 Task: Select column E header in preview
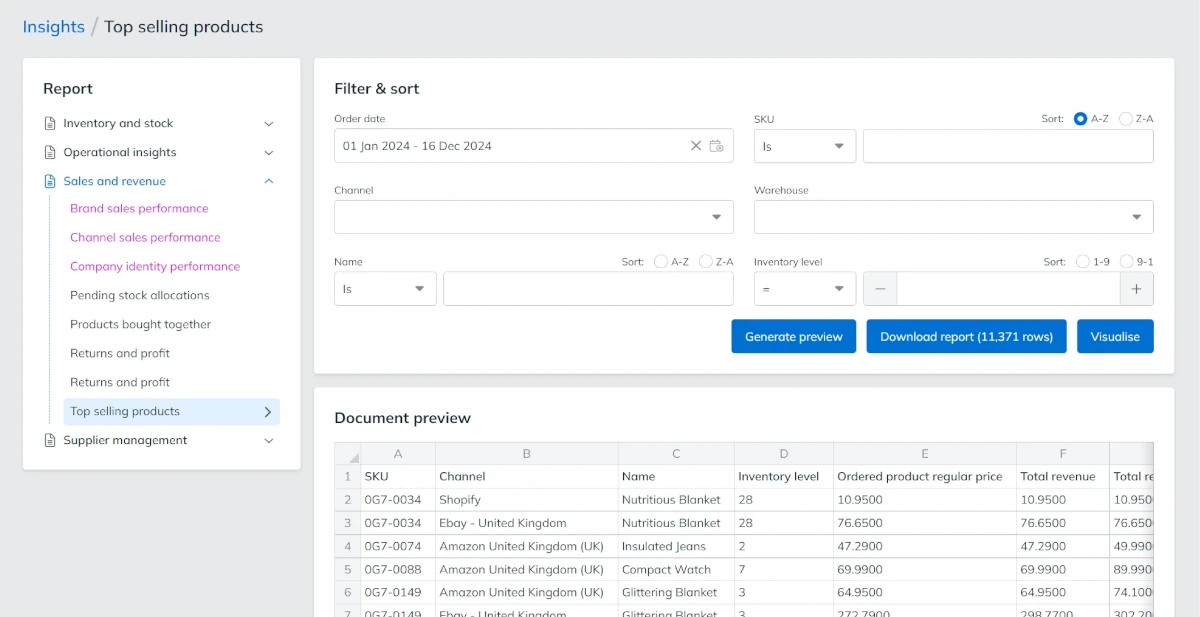click(925, 454)
